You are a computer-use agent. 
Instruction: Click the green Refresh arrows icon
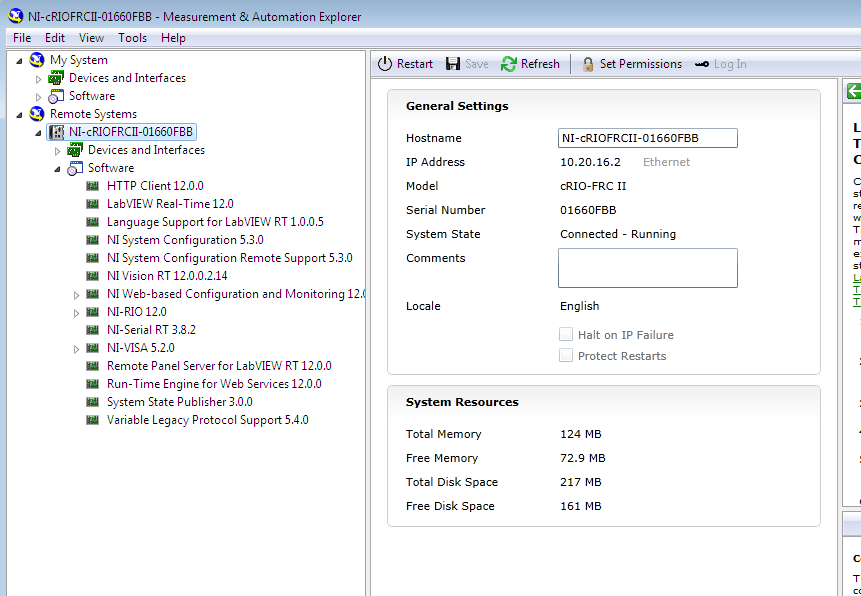point(508,64)
